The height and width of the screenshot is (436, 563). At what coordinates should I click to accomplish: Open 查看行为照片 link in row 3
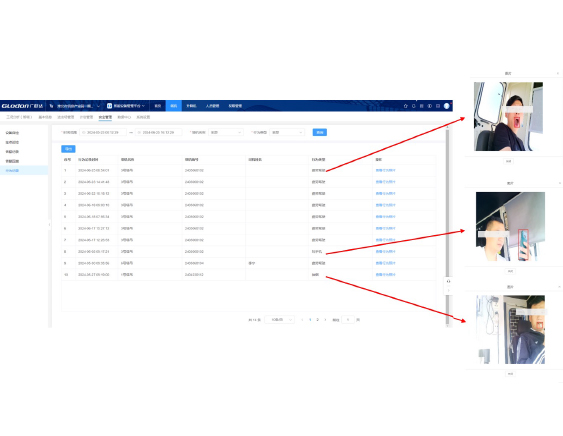(385, 194)
